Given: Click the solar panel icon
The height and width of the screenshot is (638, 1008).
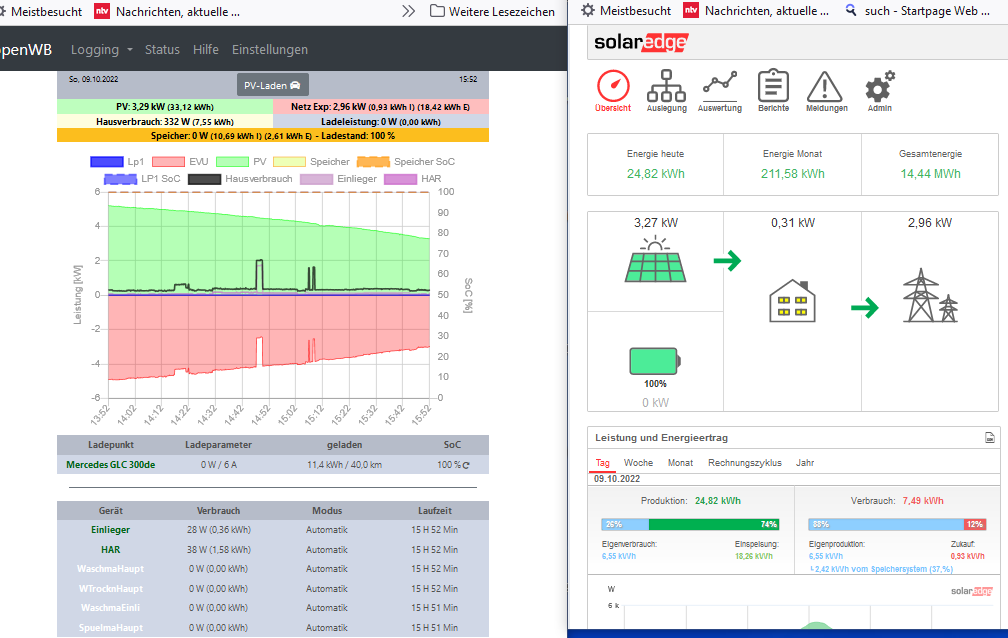Looking at the screenshot, I should [x=655, y=263].
